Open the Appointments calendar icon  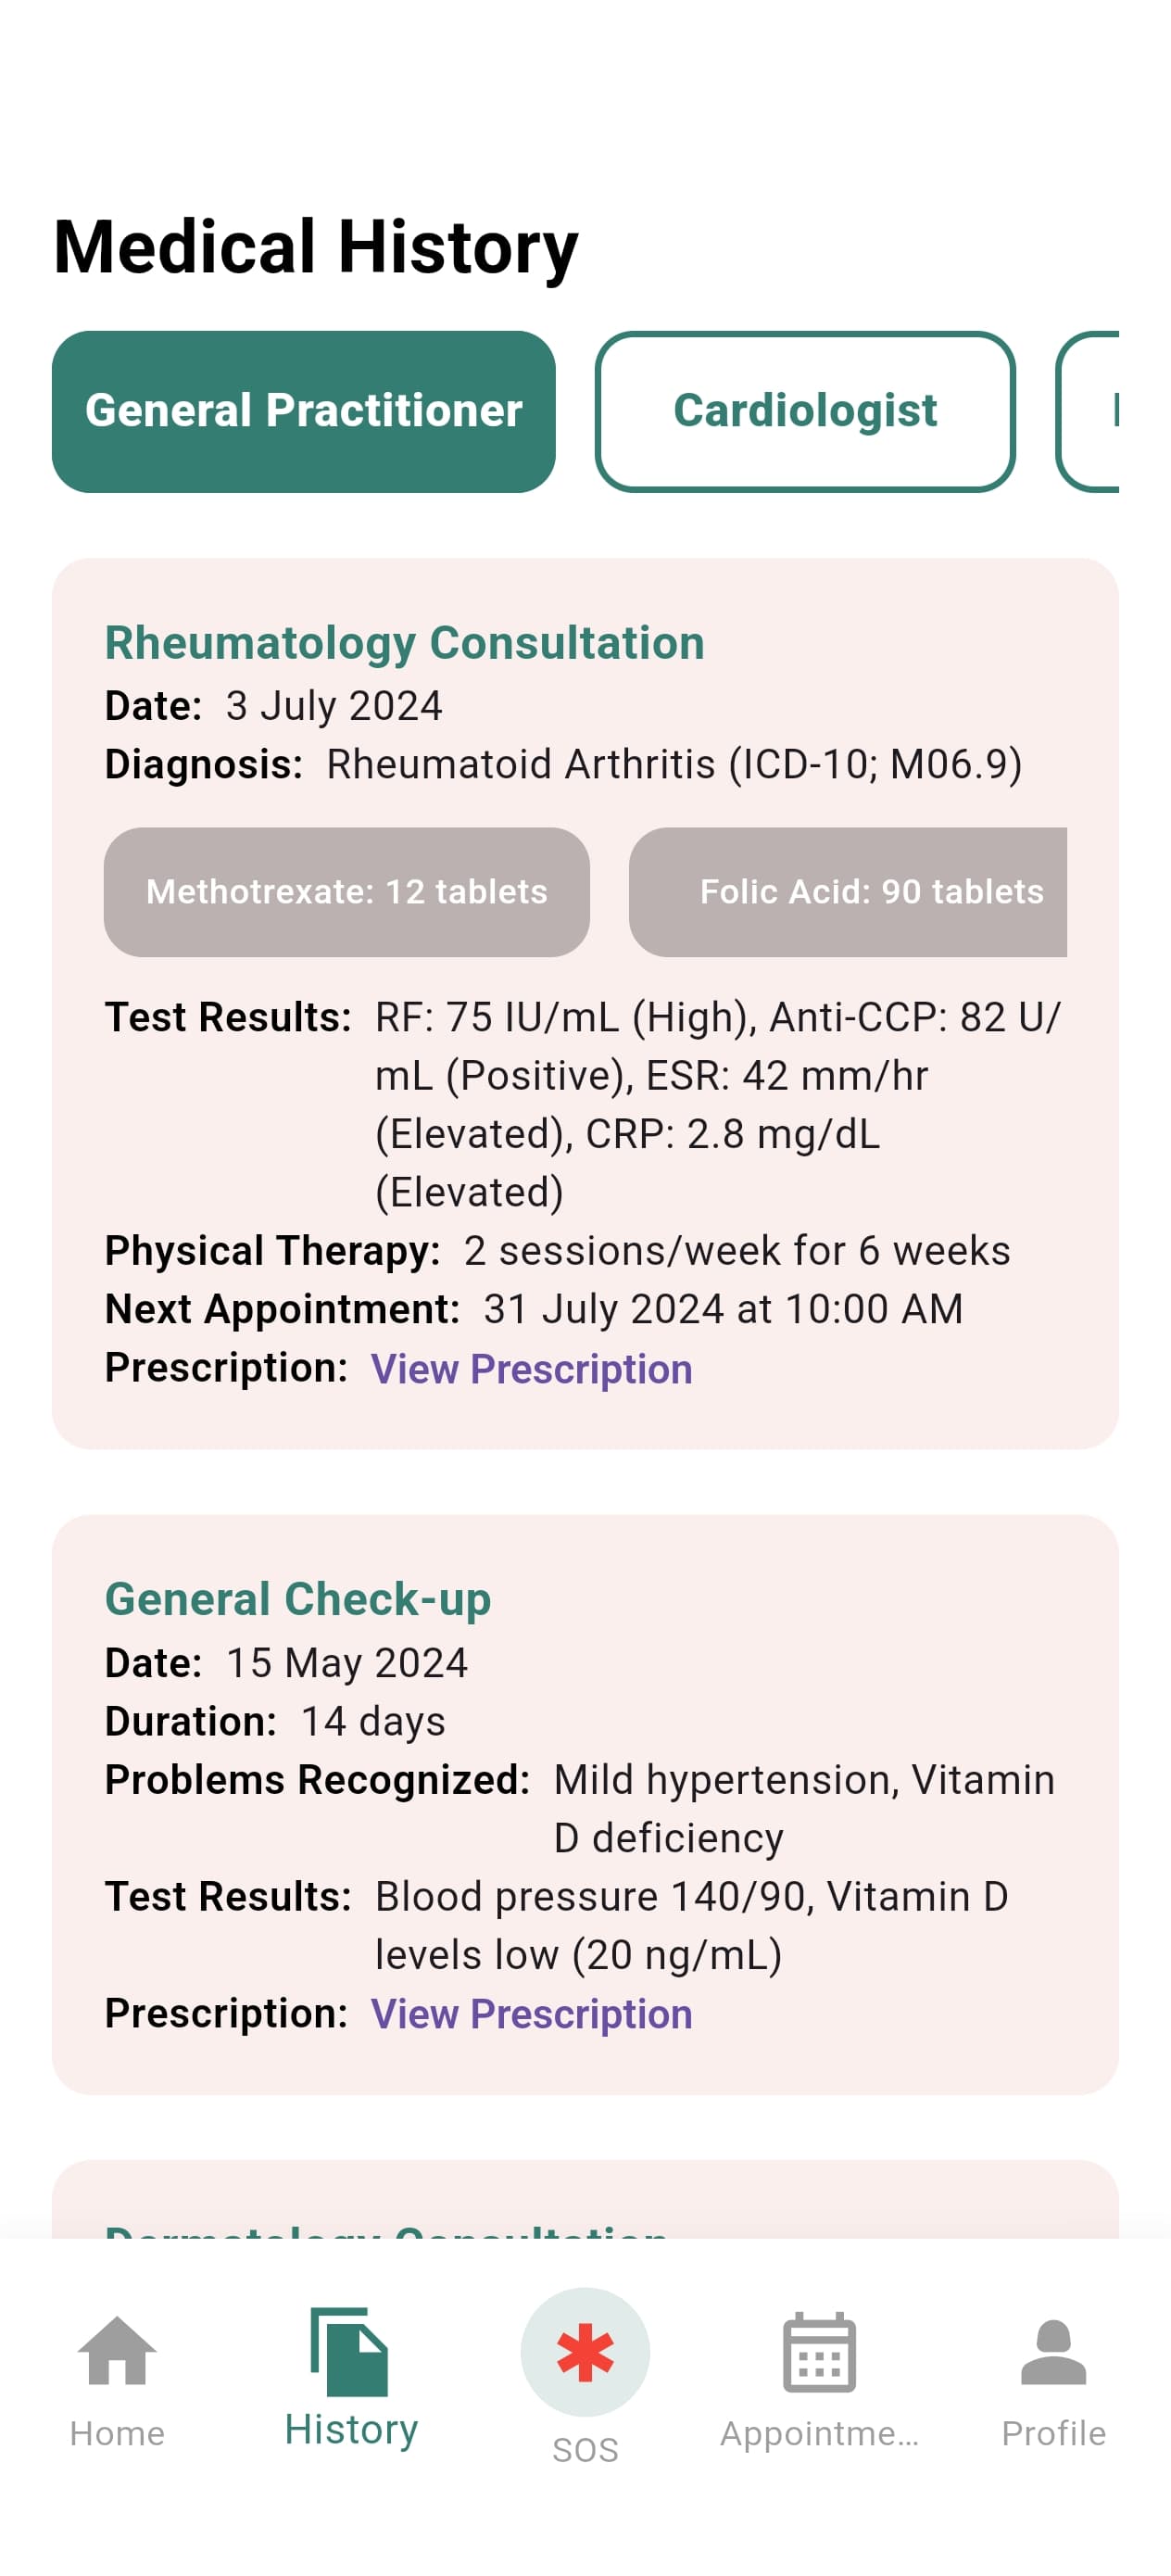click(x=819, y=2351)
